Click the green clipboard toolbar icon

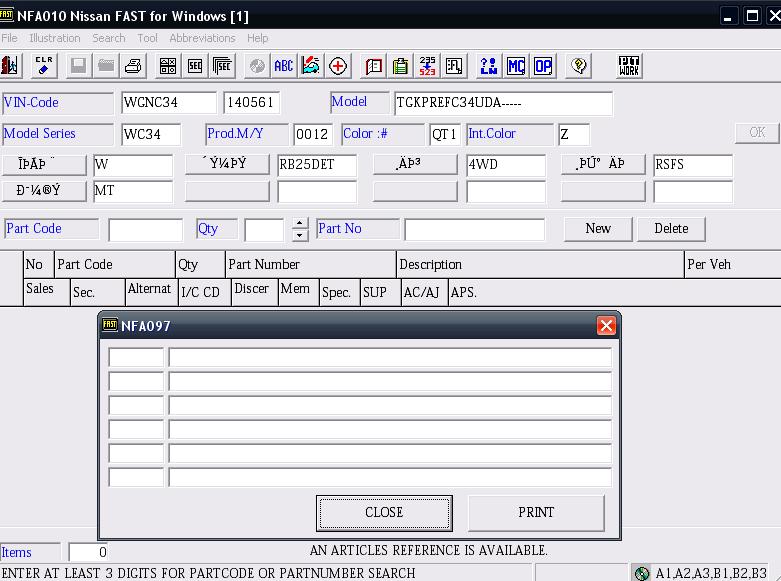(x=400, y=66)
